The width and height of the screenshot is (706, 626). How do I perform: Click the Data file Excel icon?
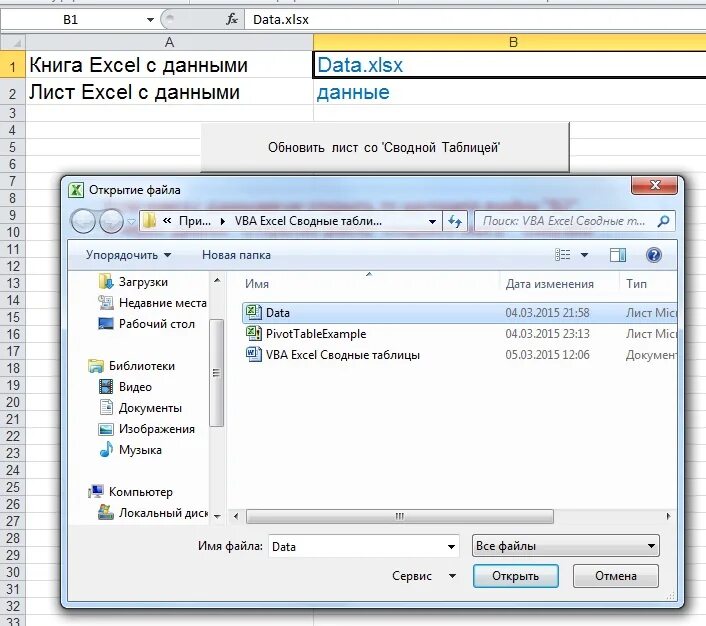click(254, 312)
